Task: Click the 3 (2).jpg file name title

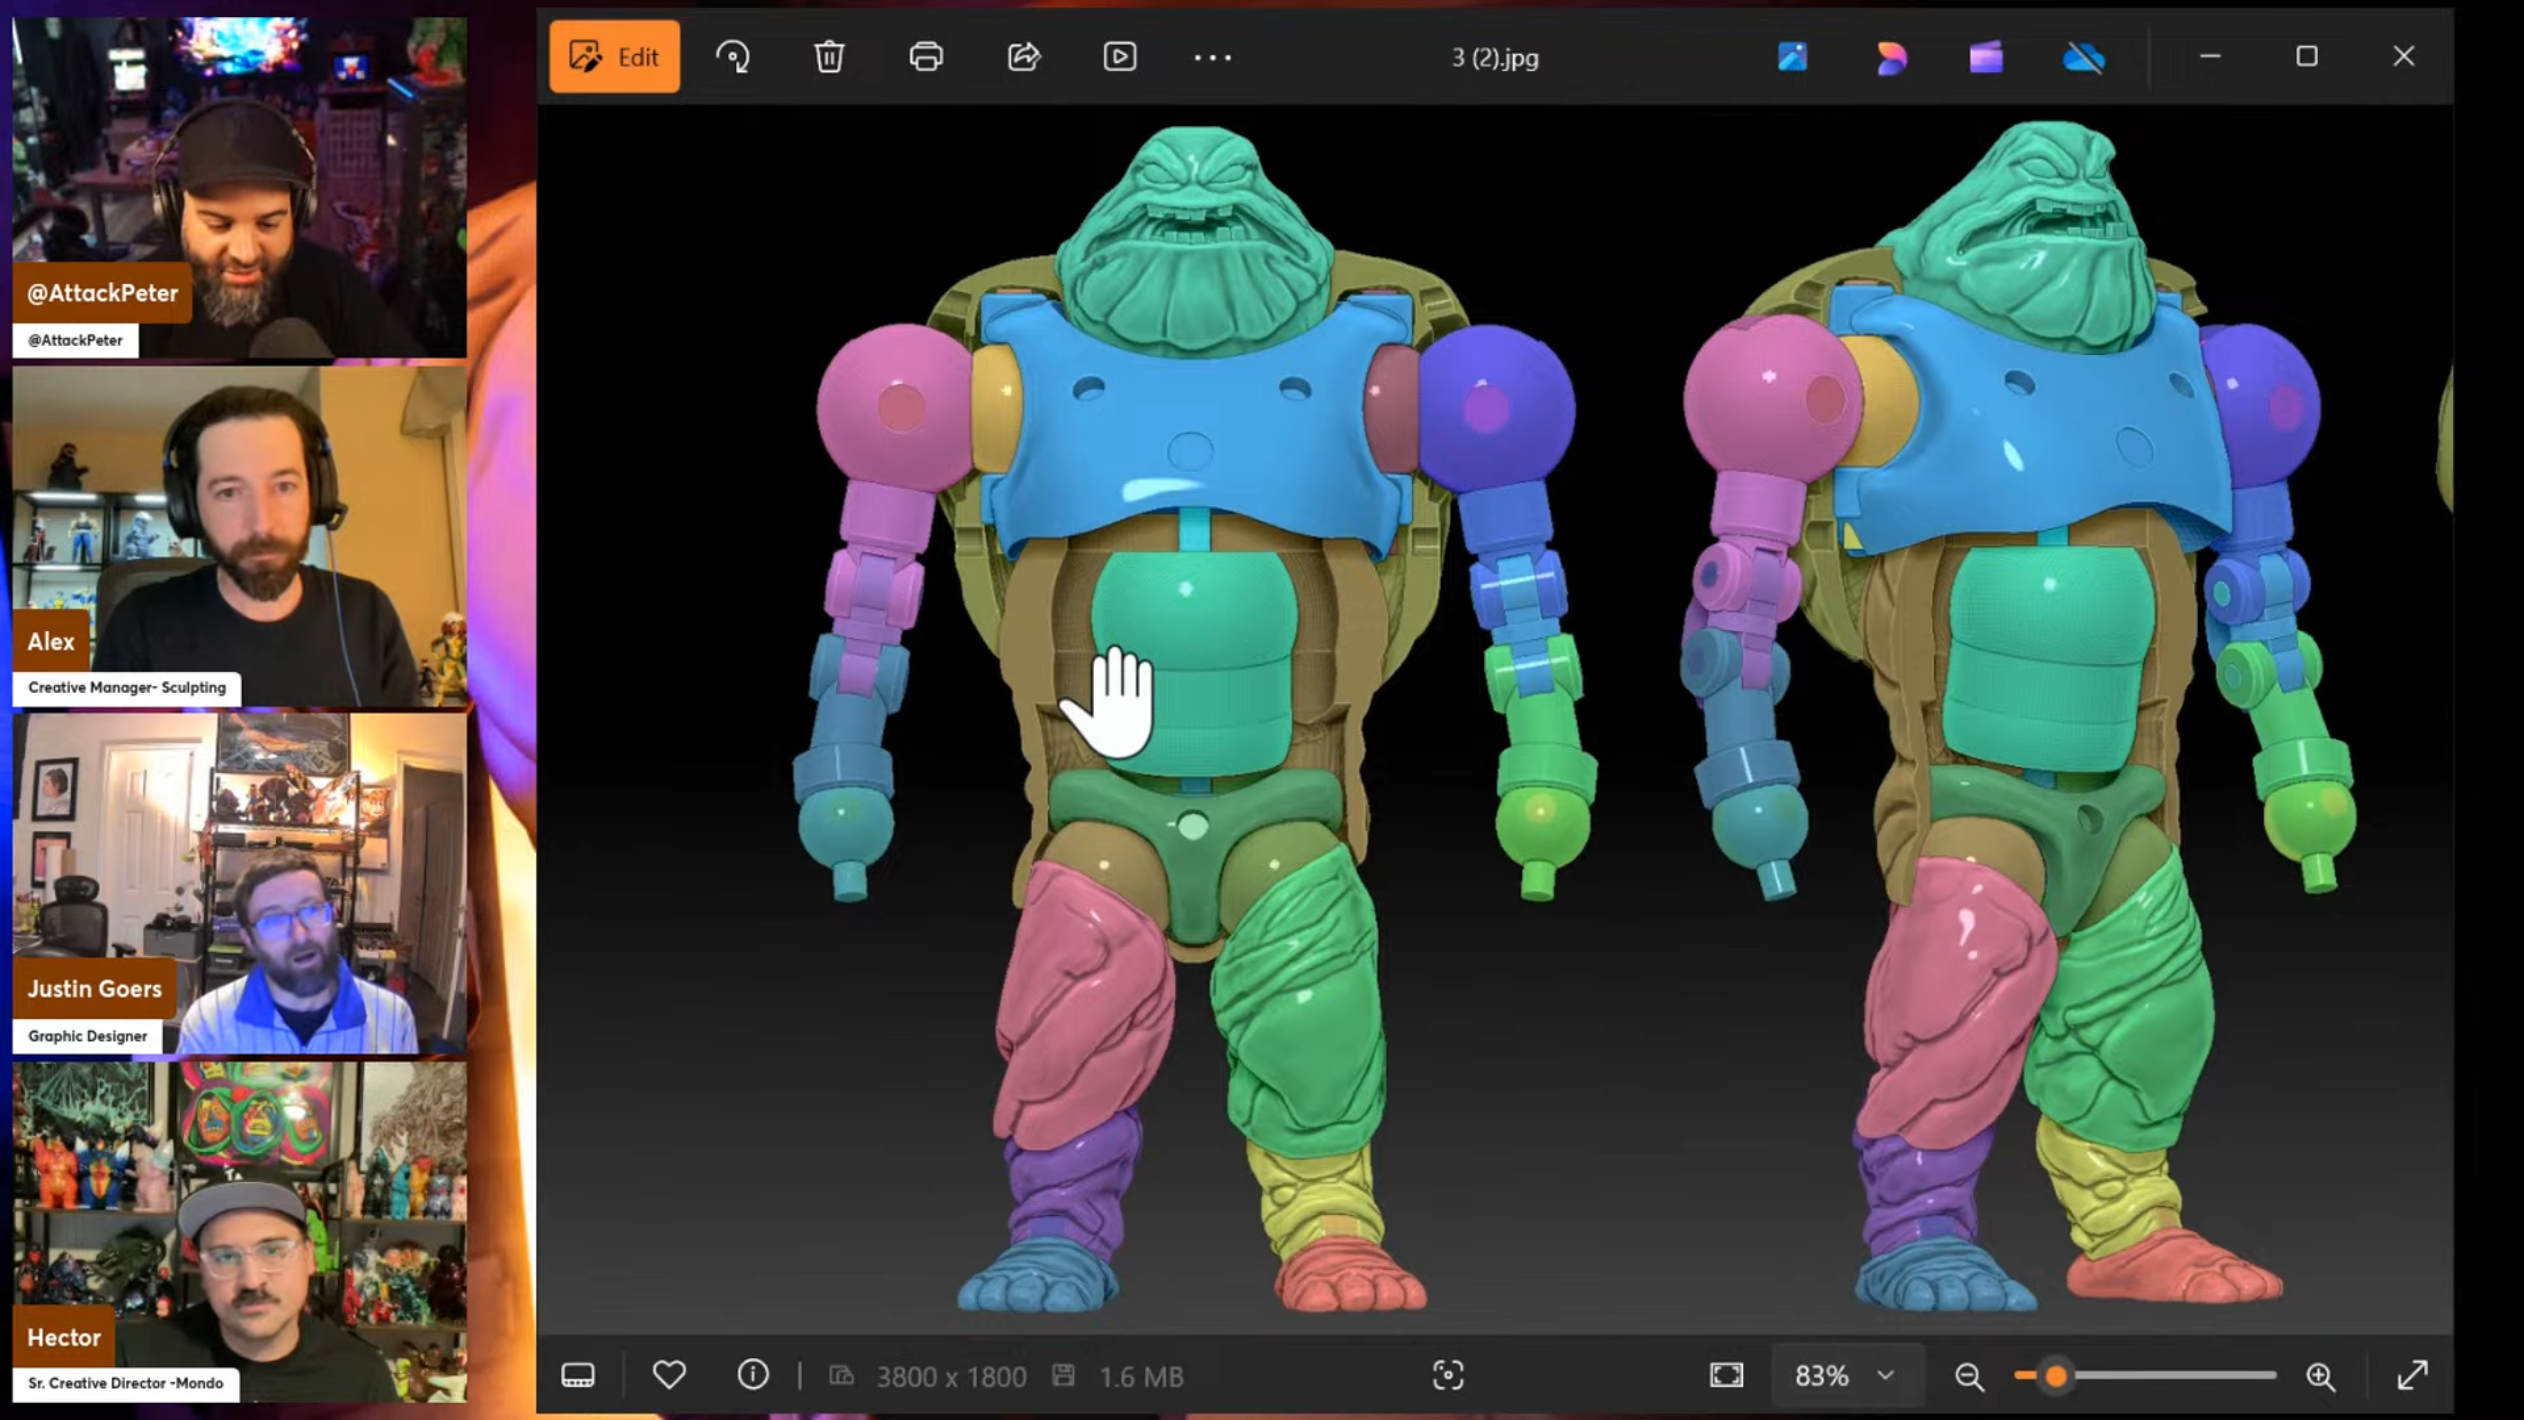Action: coord(1495,58)
